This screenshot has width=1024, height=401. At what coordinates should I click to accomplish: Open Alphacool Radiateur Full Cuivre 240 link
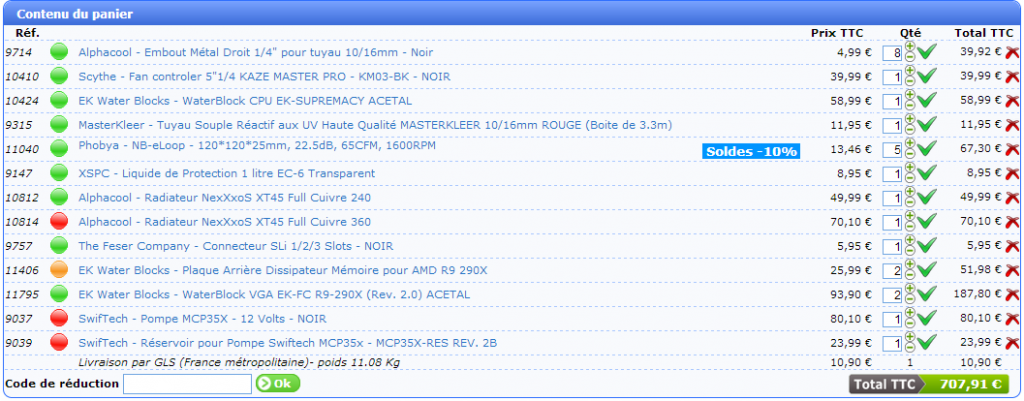(x=225, y=198)
